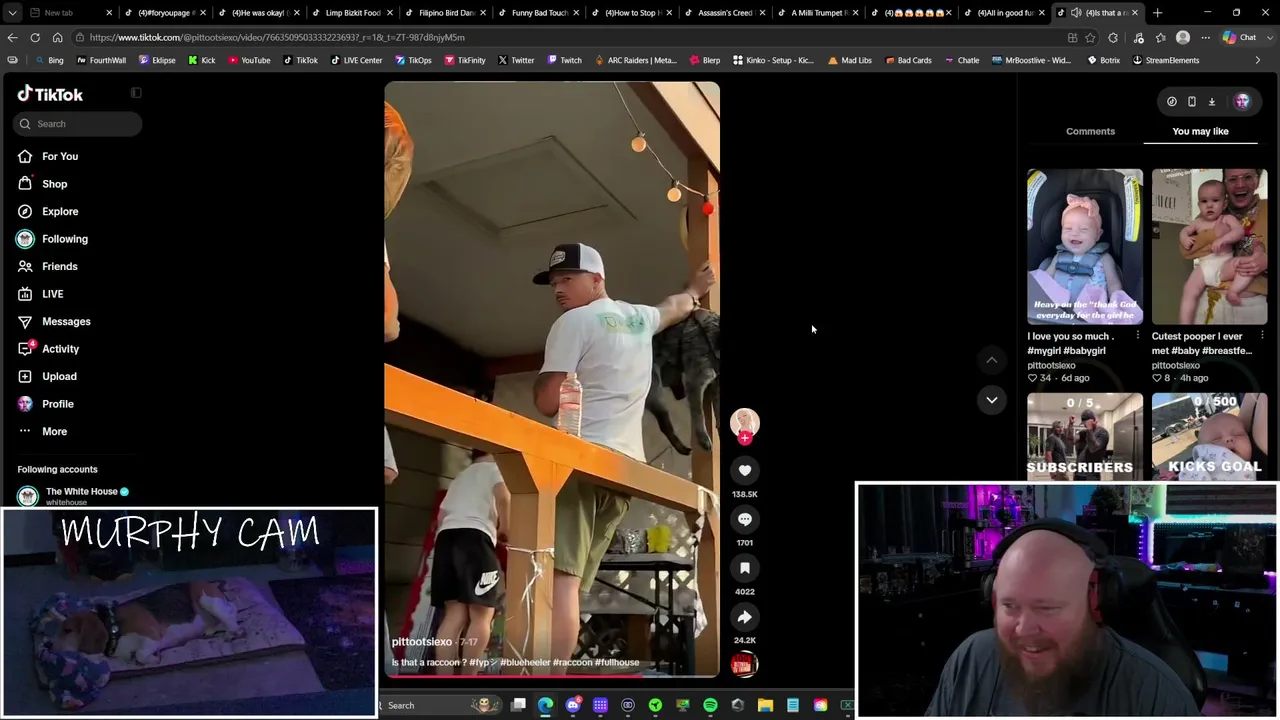The width and height of the screenshot is (1280, 720).
Task: Open the KICKS GOAL video thumbnail
Action: 1209,437
